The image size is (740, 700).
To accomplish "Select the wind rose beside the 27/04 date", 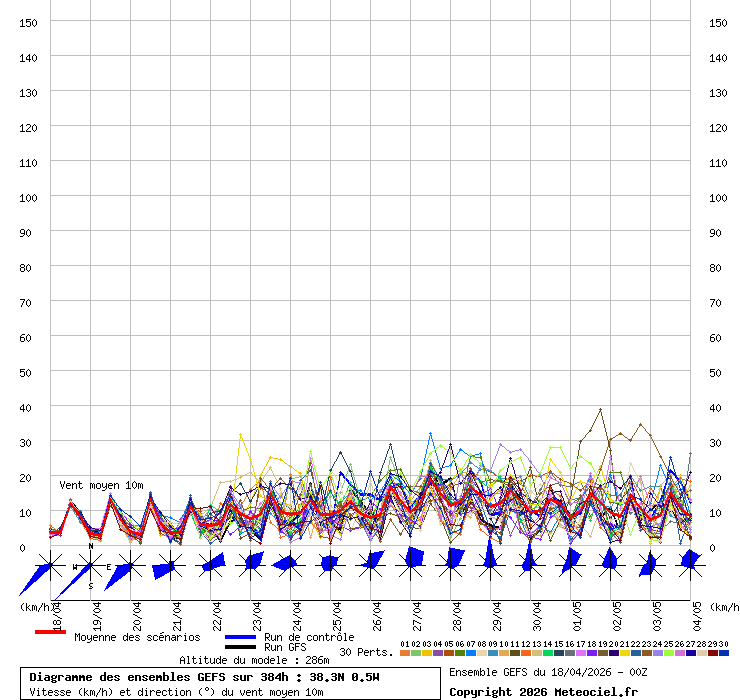I will tap(411, 563).
